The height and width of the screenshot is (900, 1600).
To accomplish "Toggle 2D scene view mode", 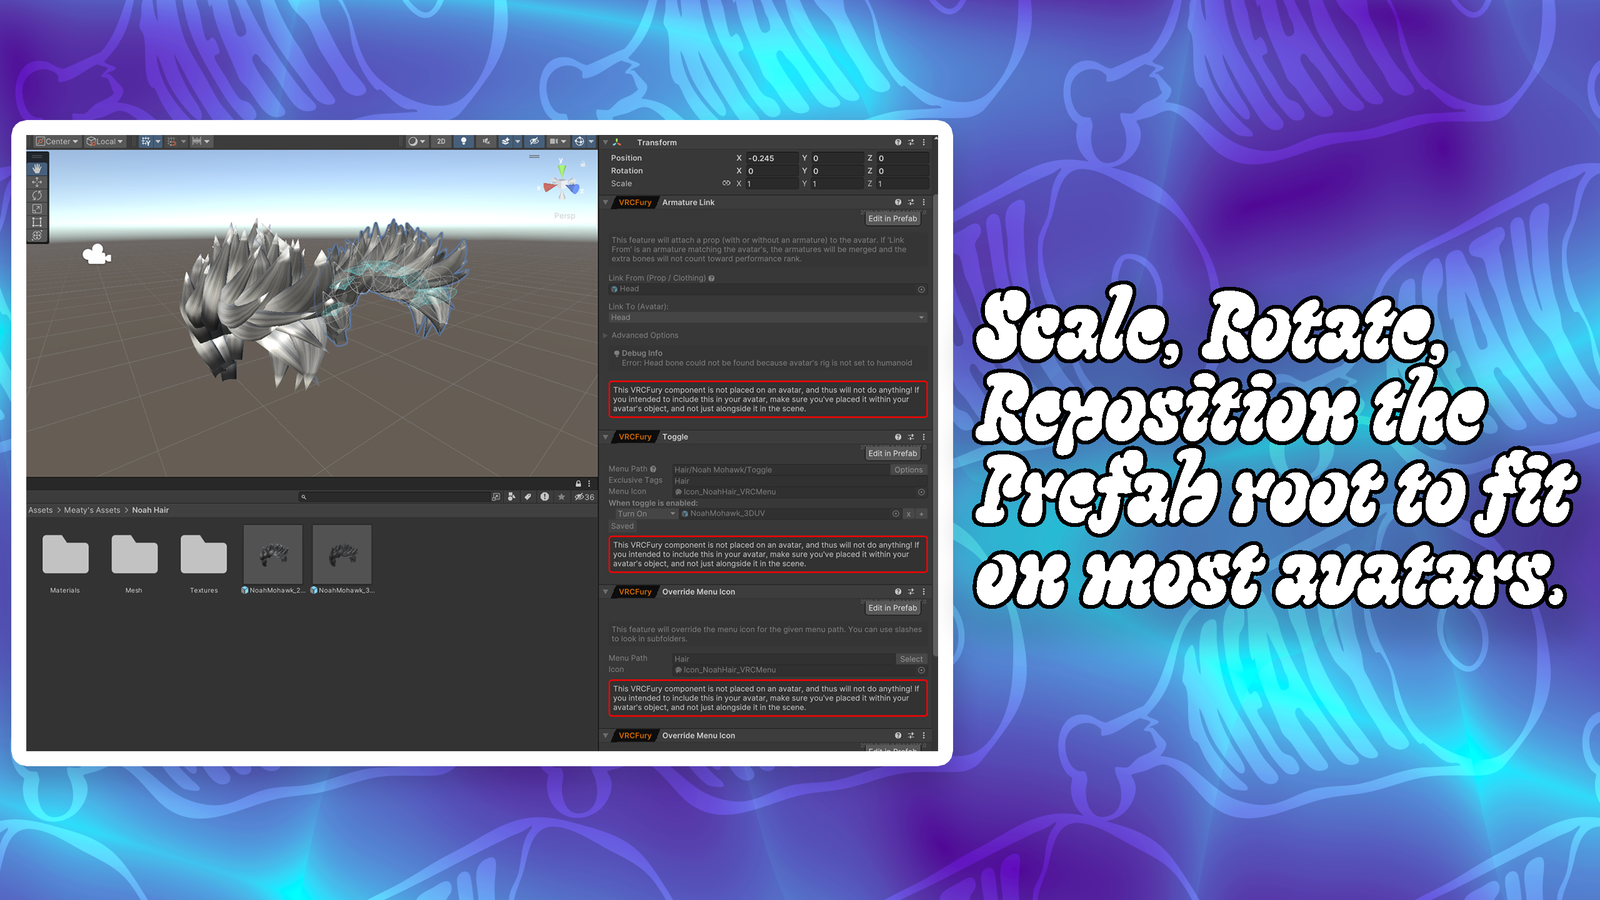I will click(x=441, y=142).
